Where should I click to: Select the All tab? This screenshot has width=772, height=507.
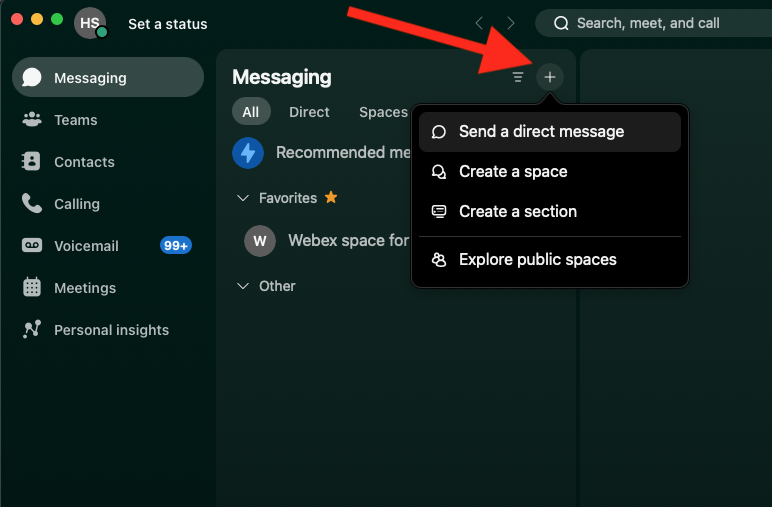250,112
